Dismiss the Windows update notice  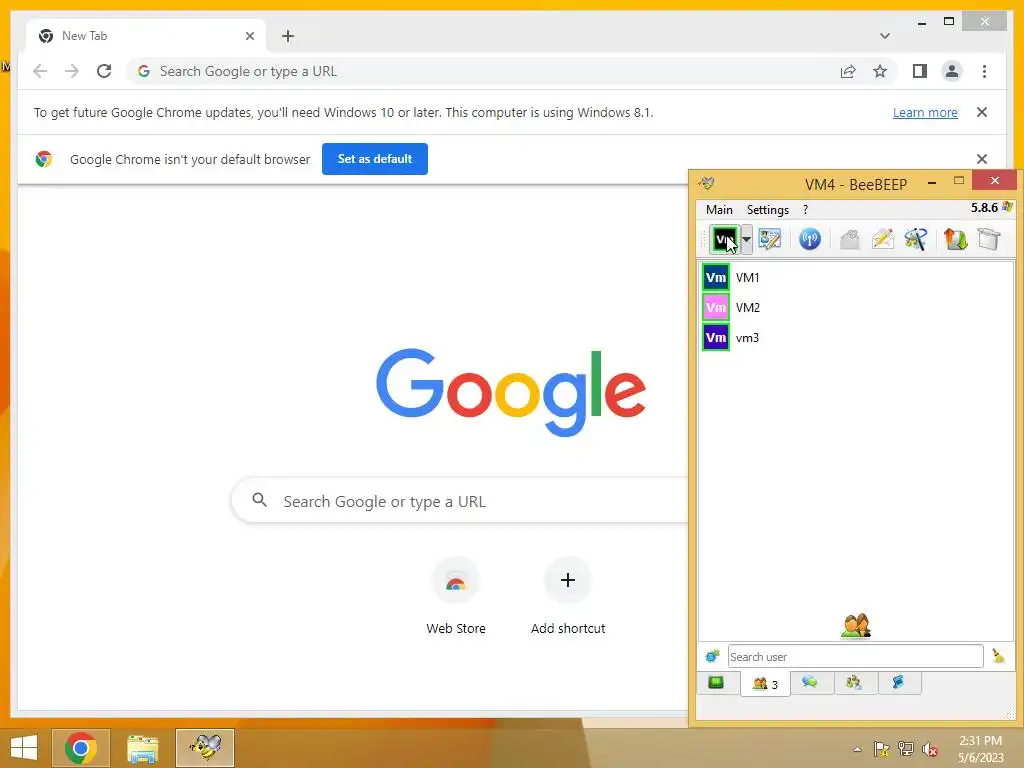[x=982, y=112]
